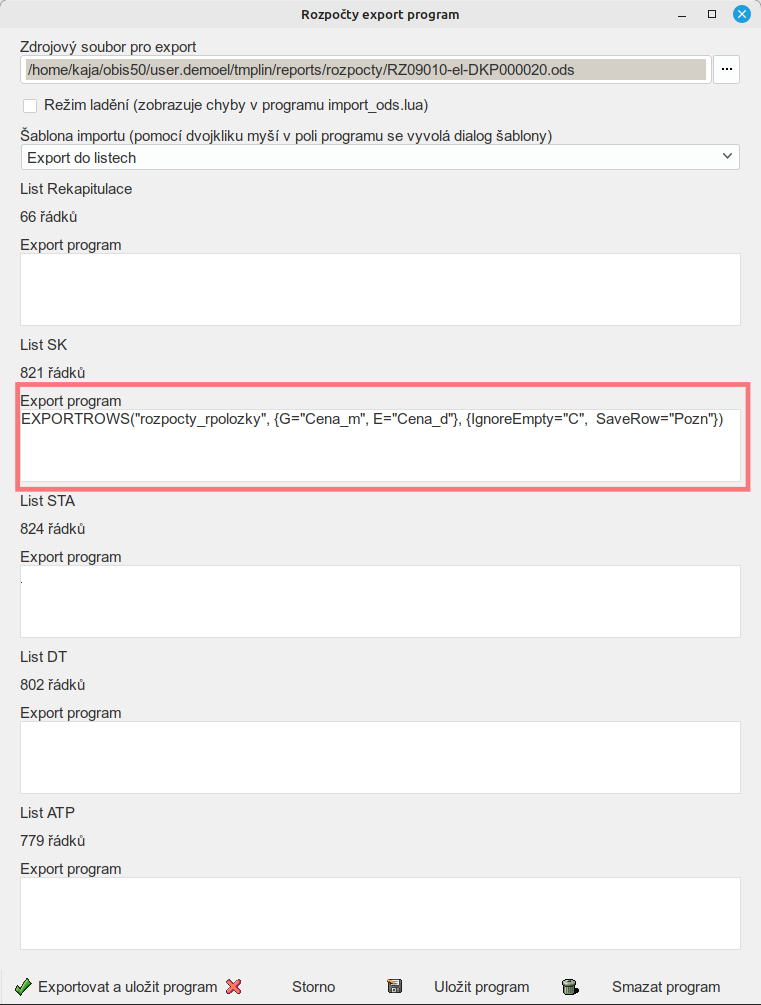This screenshot has height=1005, width=761.
Task: Select the List ATP export program box
Action: (x=380, y=913)
